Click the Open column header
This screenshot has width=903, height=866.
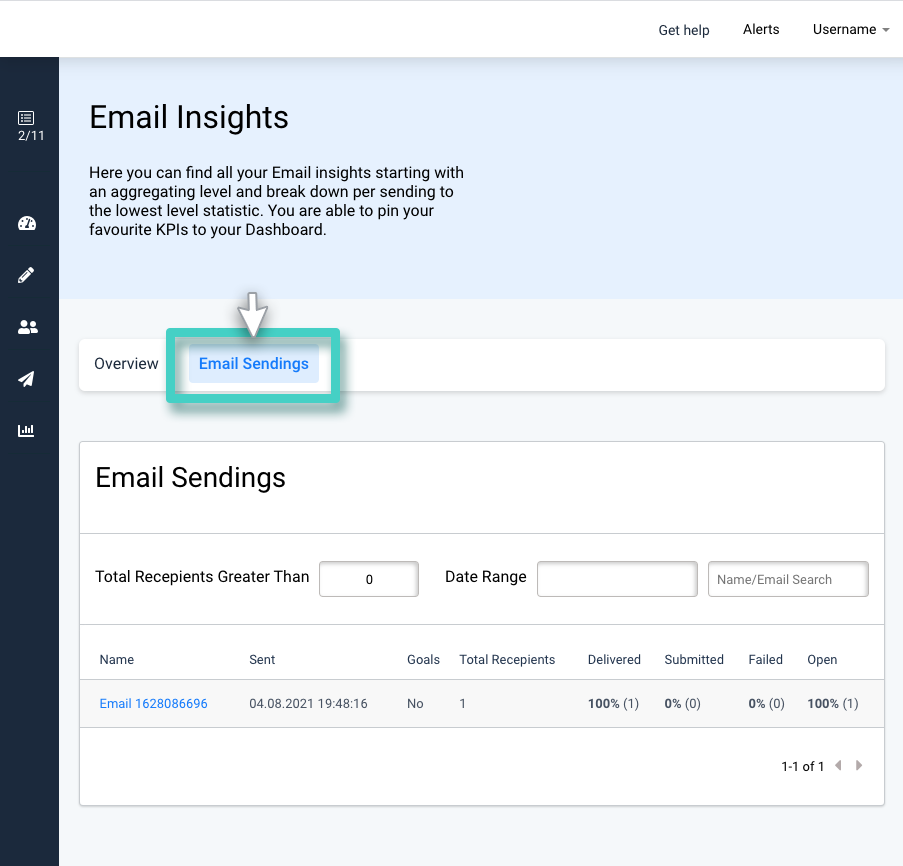822,660
